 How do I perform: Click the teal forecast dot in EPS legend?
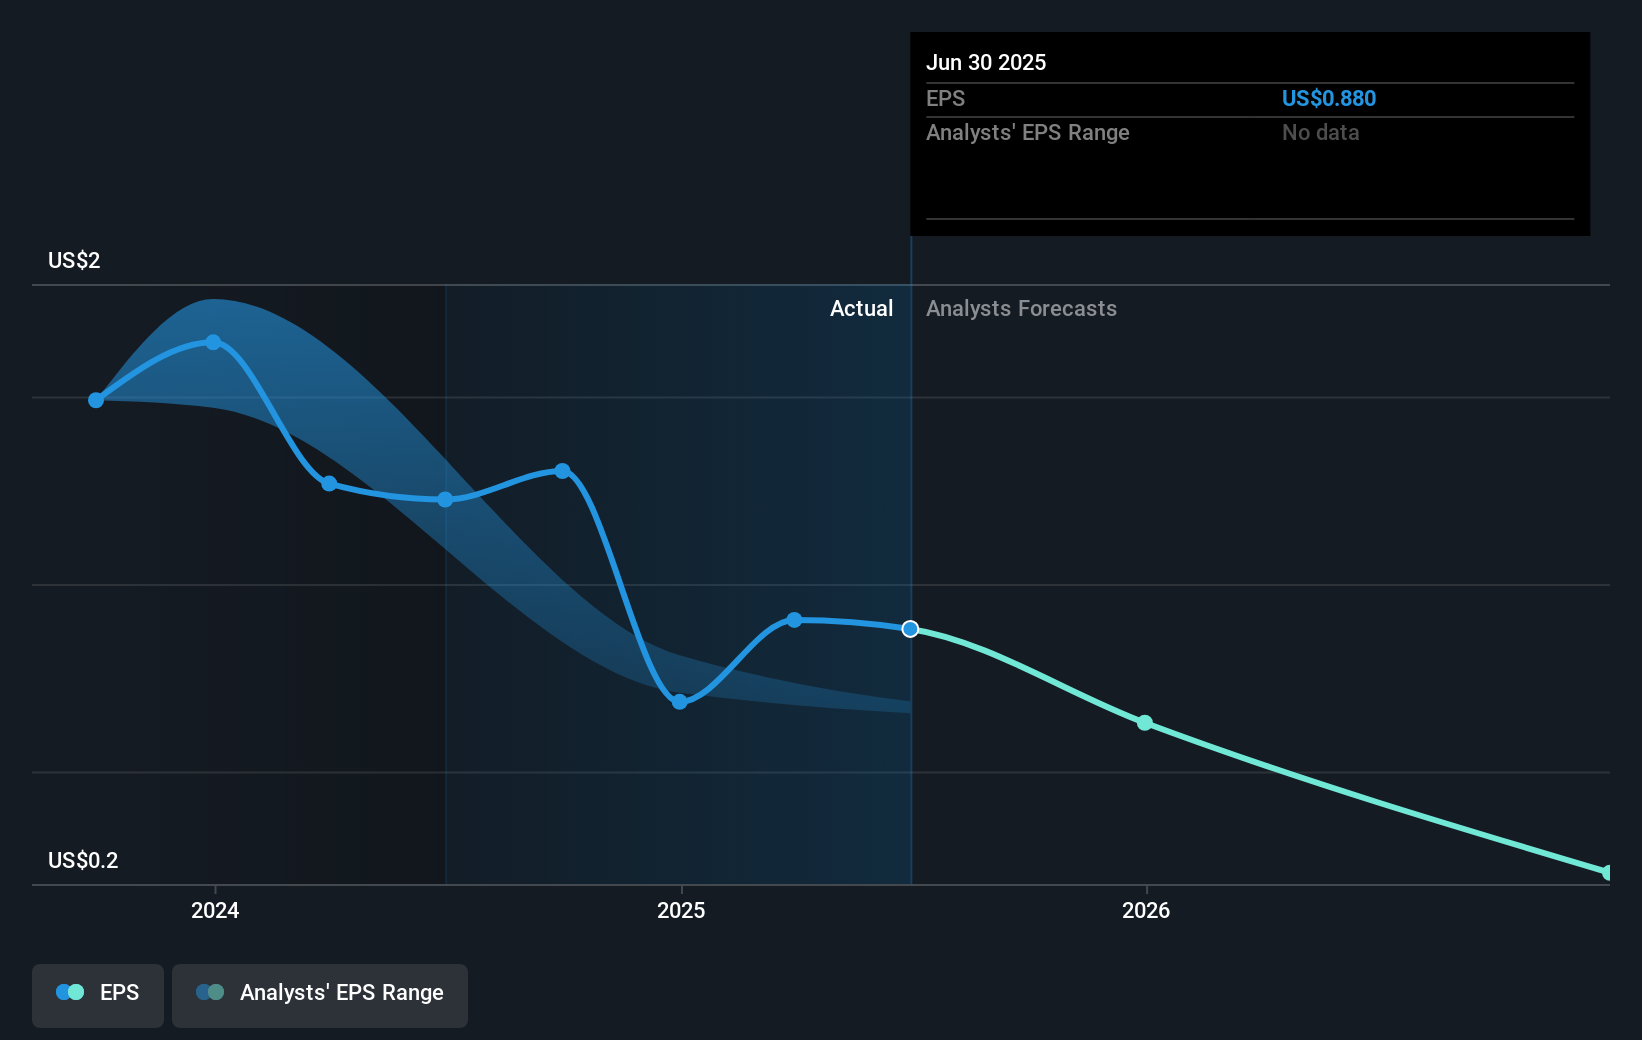click(76, 992)
